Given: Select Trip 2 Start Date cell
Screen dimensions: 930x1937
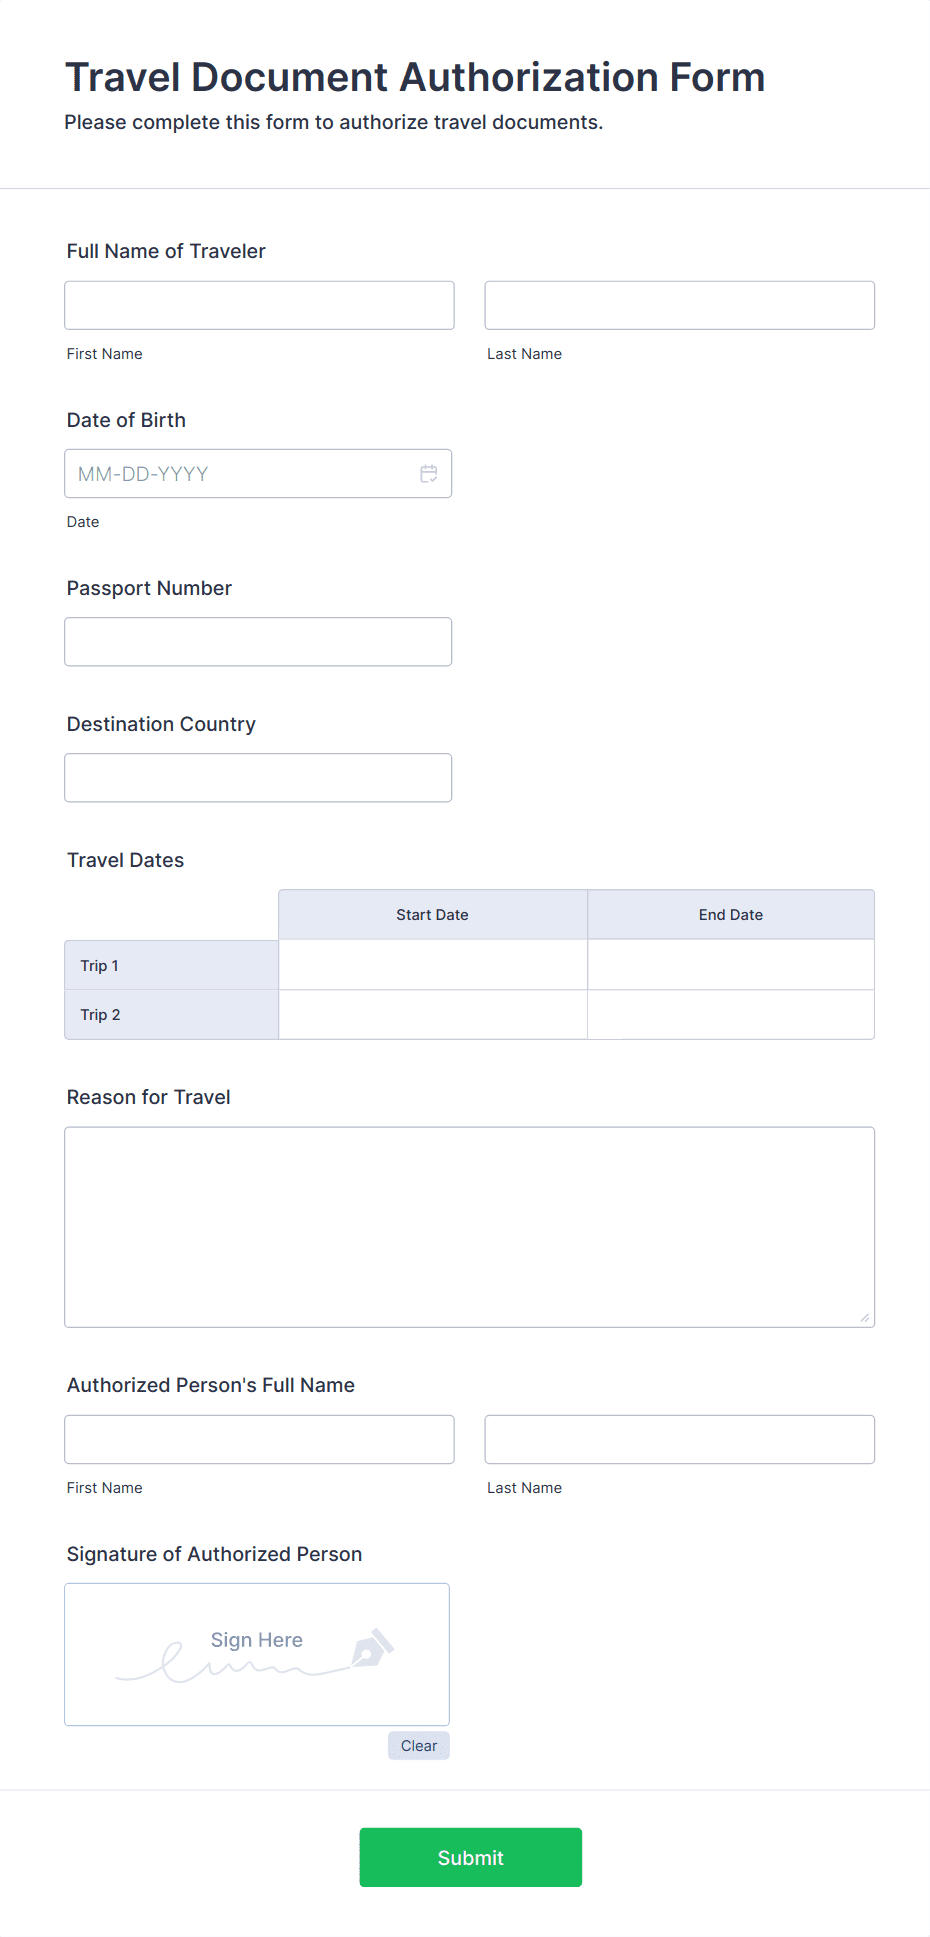Looking at the screenshot, I should point(432,1015).
